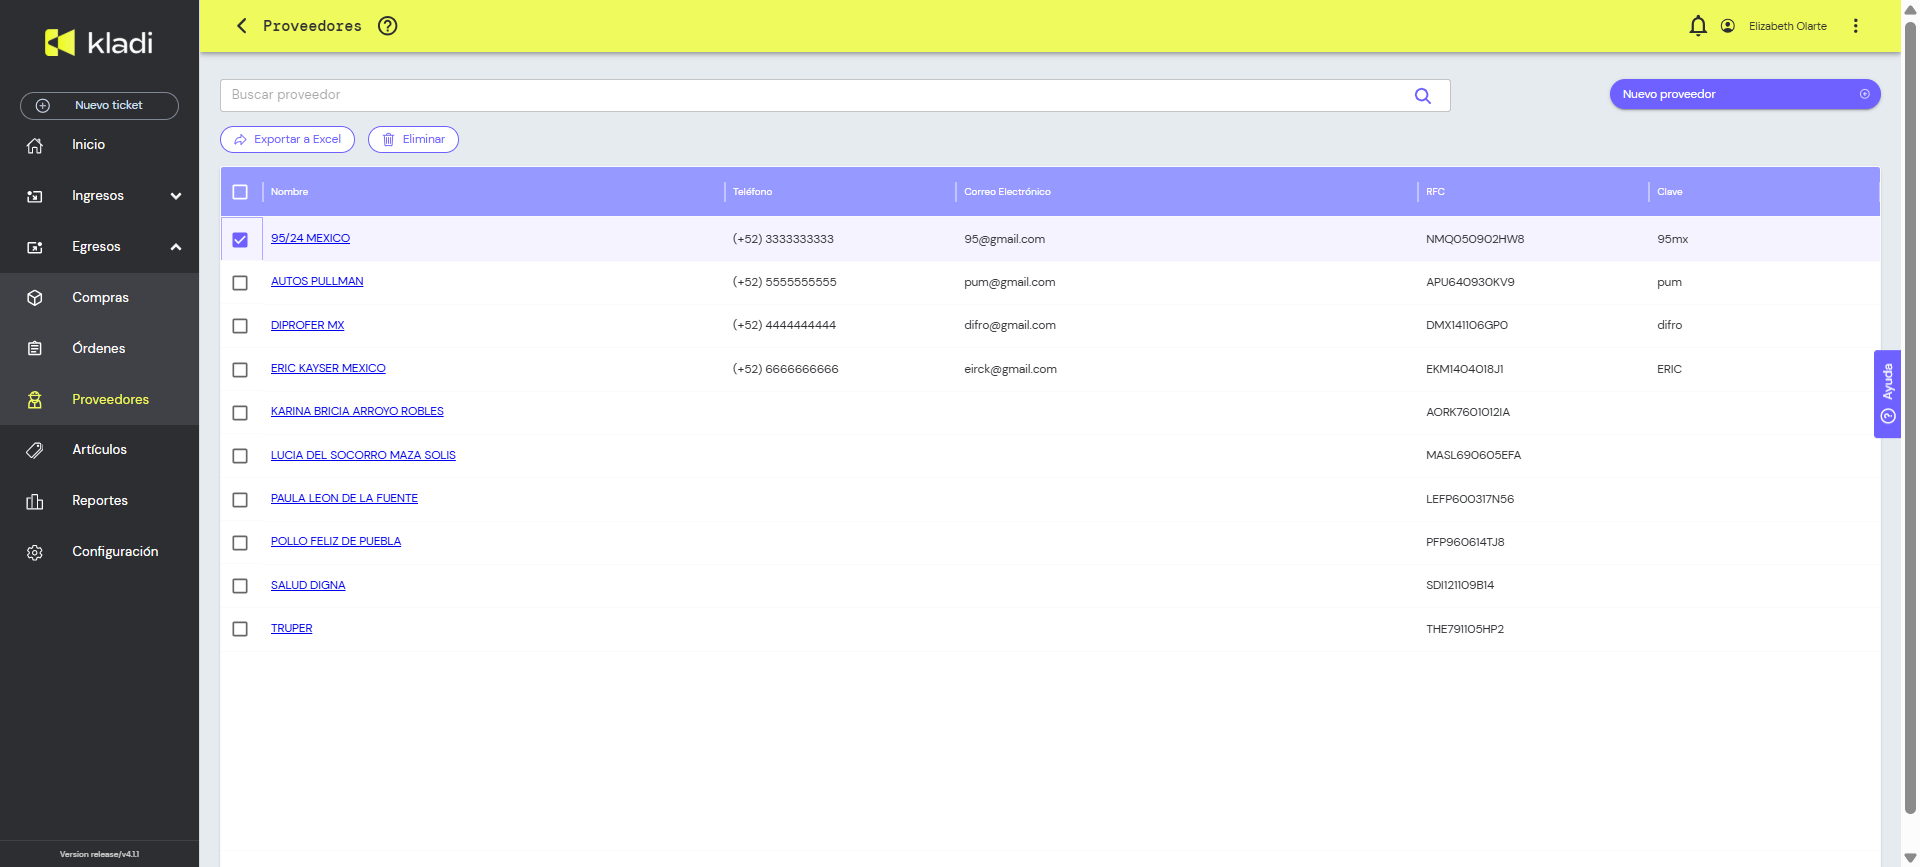
Task: Open the Proveedores help question-mark icon
Action: [388, 26]
